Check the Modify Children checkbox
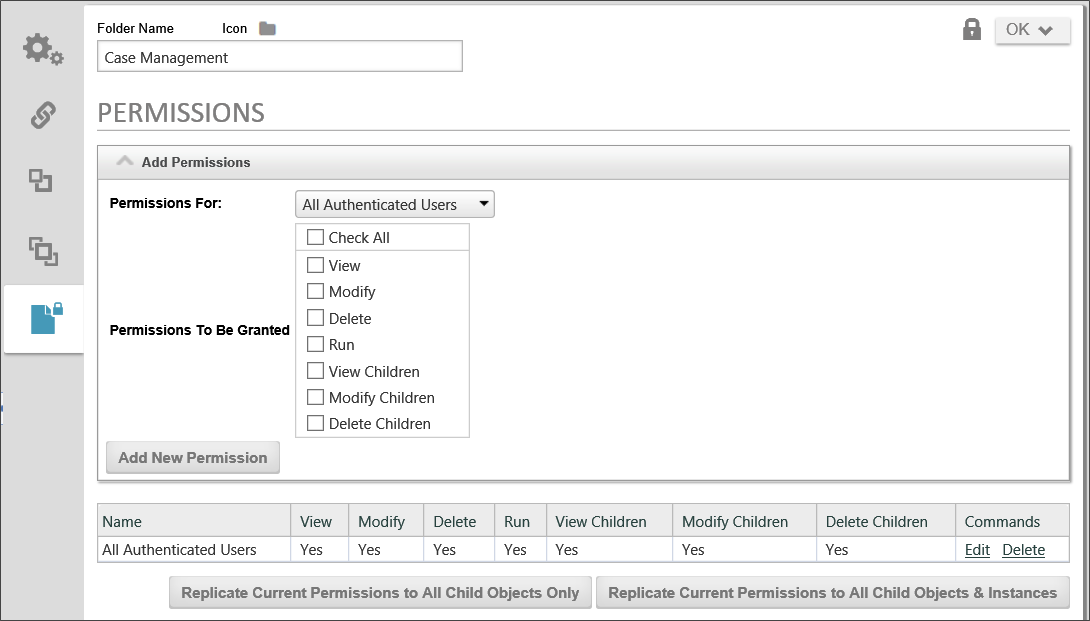The image size is (1090, 621). [315, 398]
